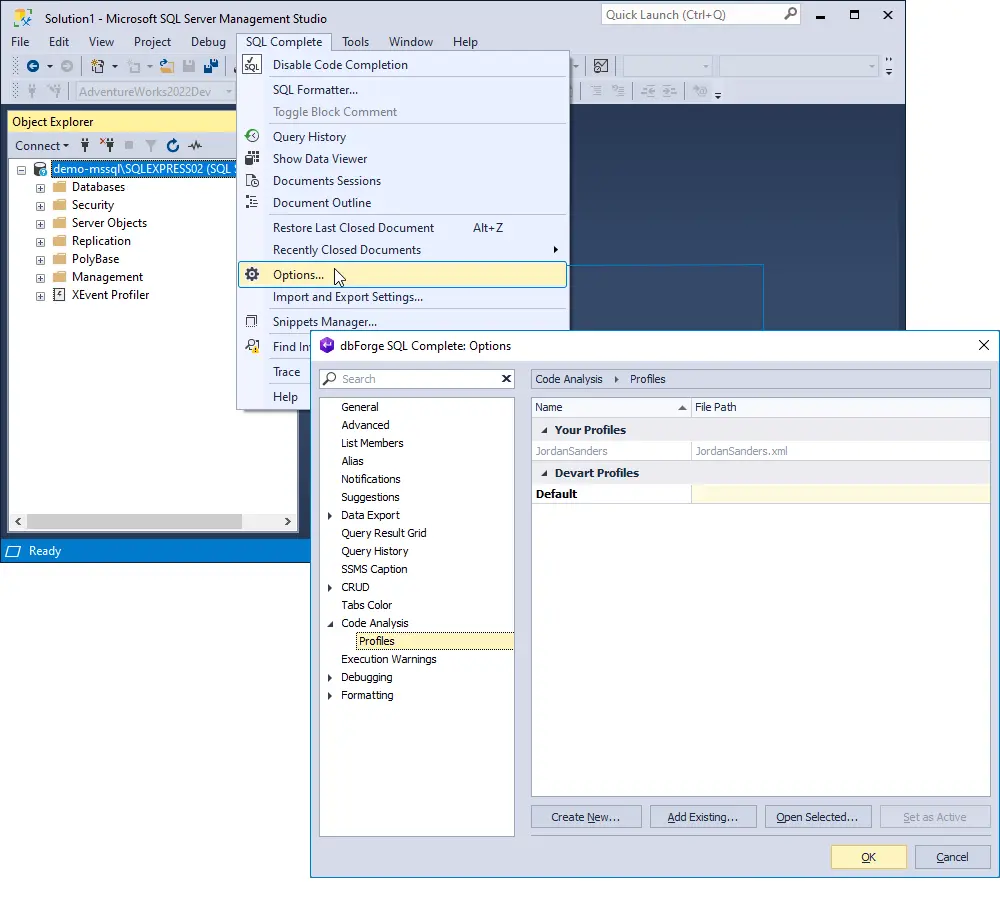Screen dimensions: 1000x900
Task: Click the Save All toolbar icon
Action: tap(211, 66)
